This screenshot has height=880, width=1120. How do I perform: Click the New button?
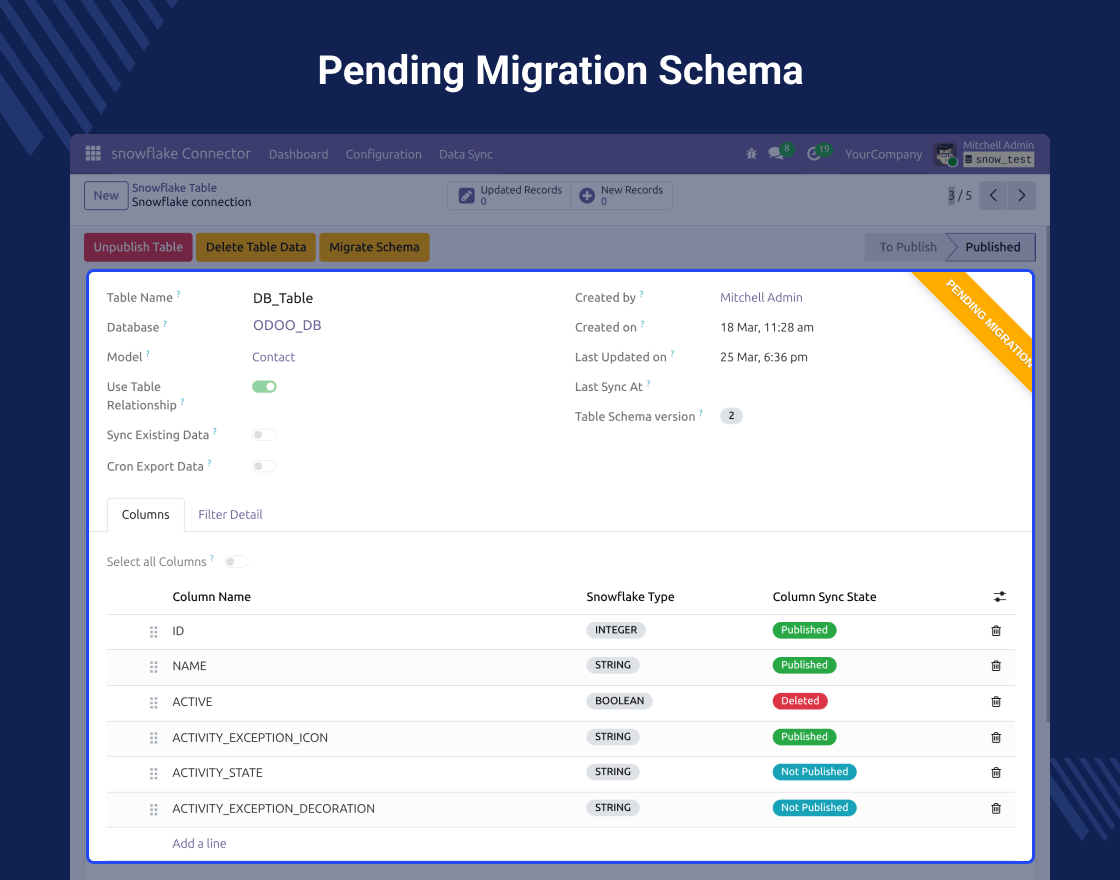tap(106, 196)
